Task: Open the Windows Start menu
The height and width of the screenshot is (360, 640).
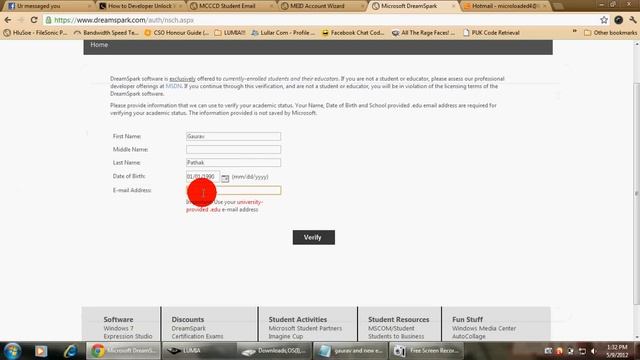Action: 12,351
